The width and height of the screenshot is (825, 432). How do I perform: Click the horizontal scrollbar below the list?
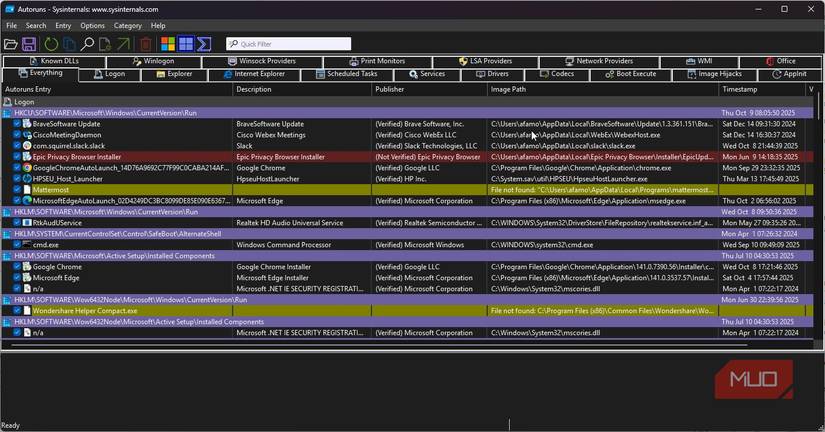(379, 345)
